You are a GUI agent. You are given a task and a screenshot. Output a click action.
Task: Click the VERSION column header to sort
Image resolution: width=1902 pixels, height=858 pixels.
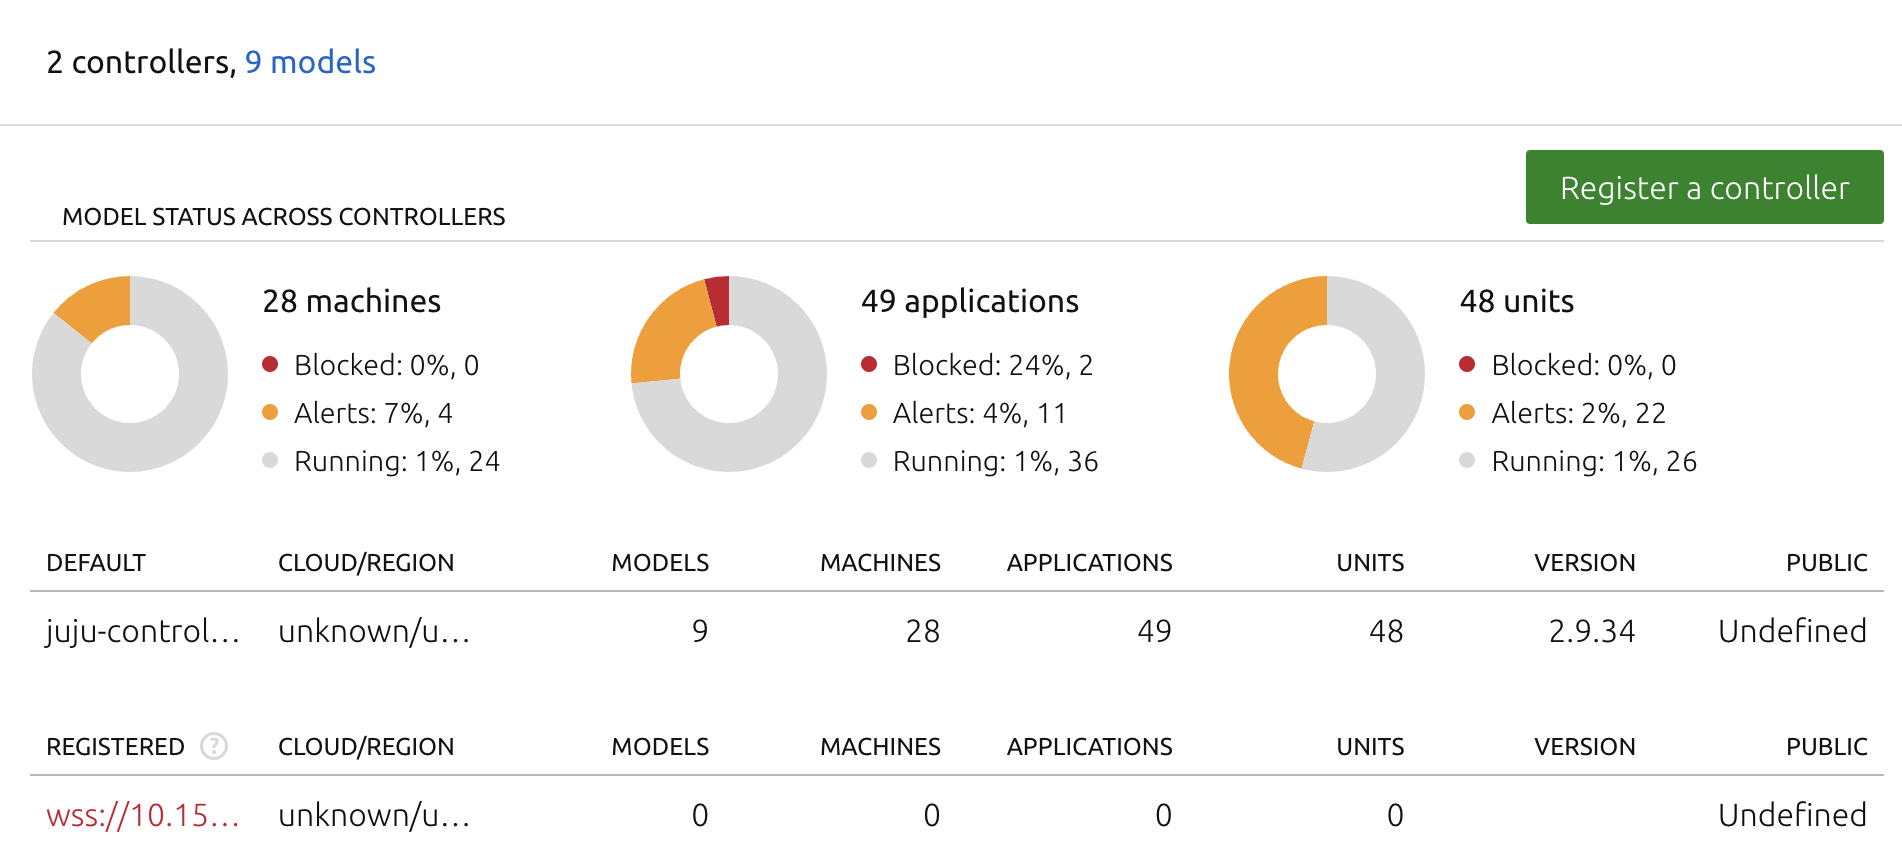[1585, 562]
